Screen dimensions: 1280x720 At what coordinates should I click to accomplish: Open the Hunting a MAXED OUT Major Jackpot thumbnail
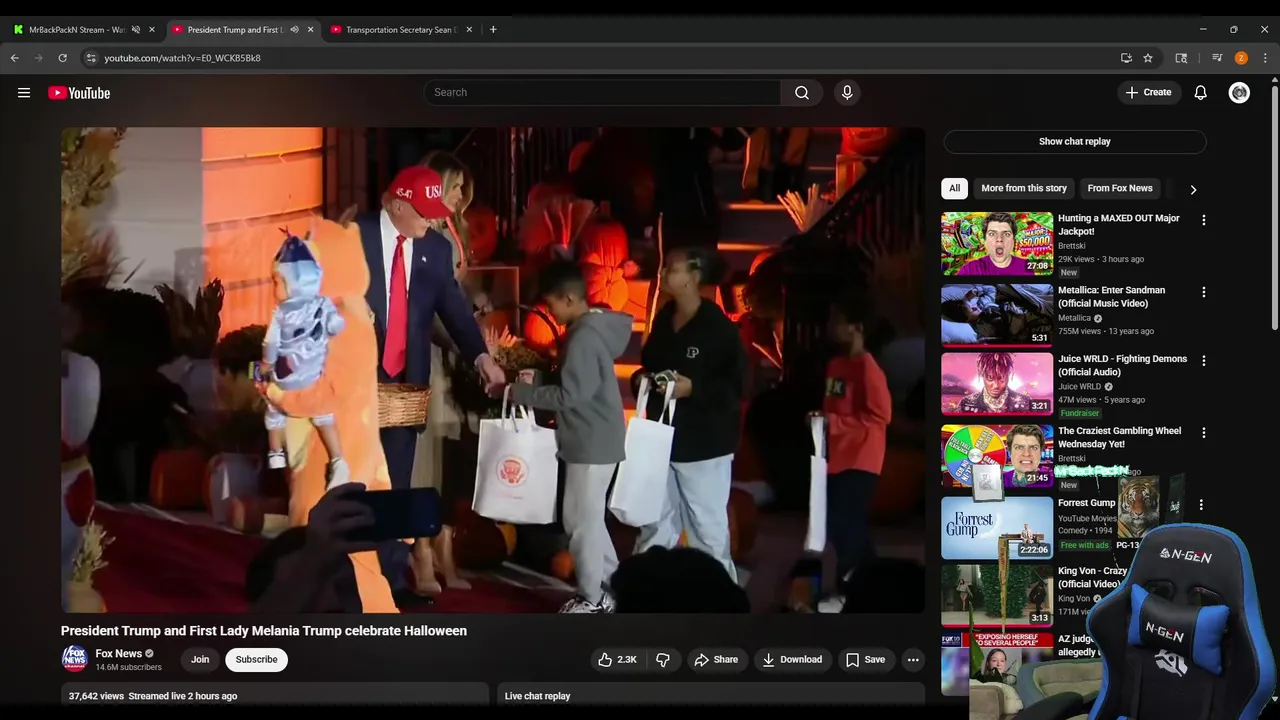coord(997,243)
